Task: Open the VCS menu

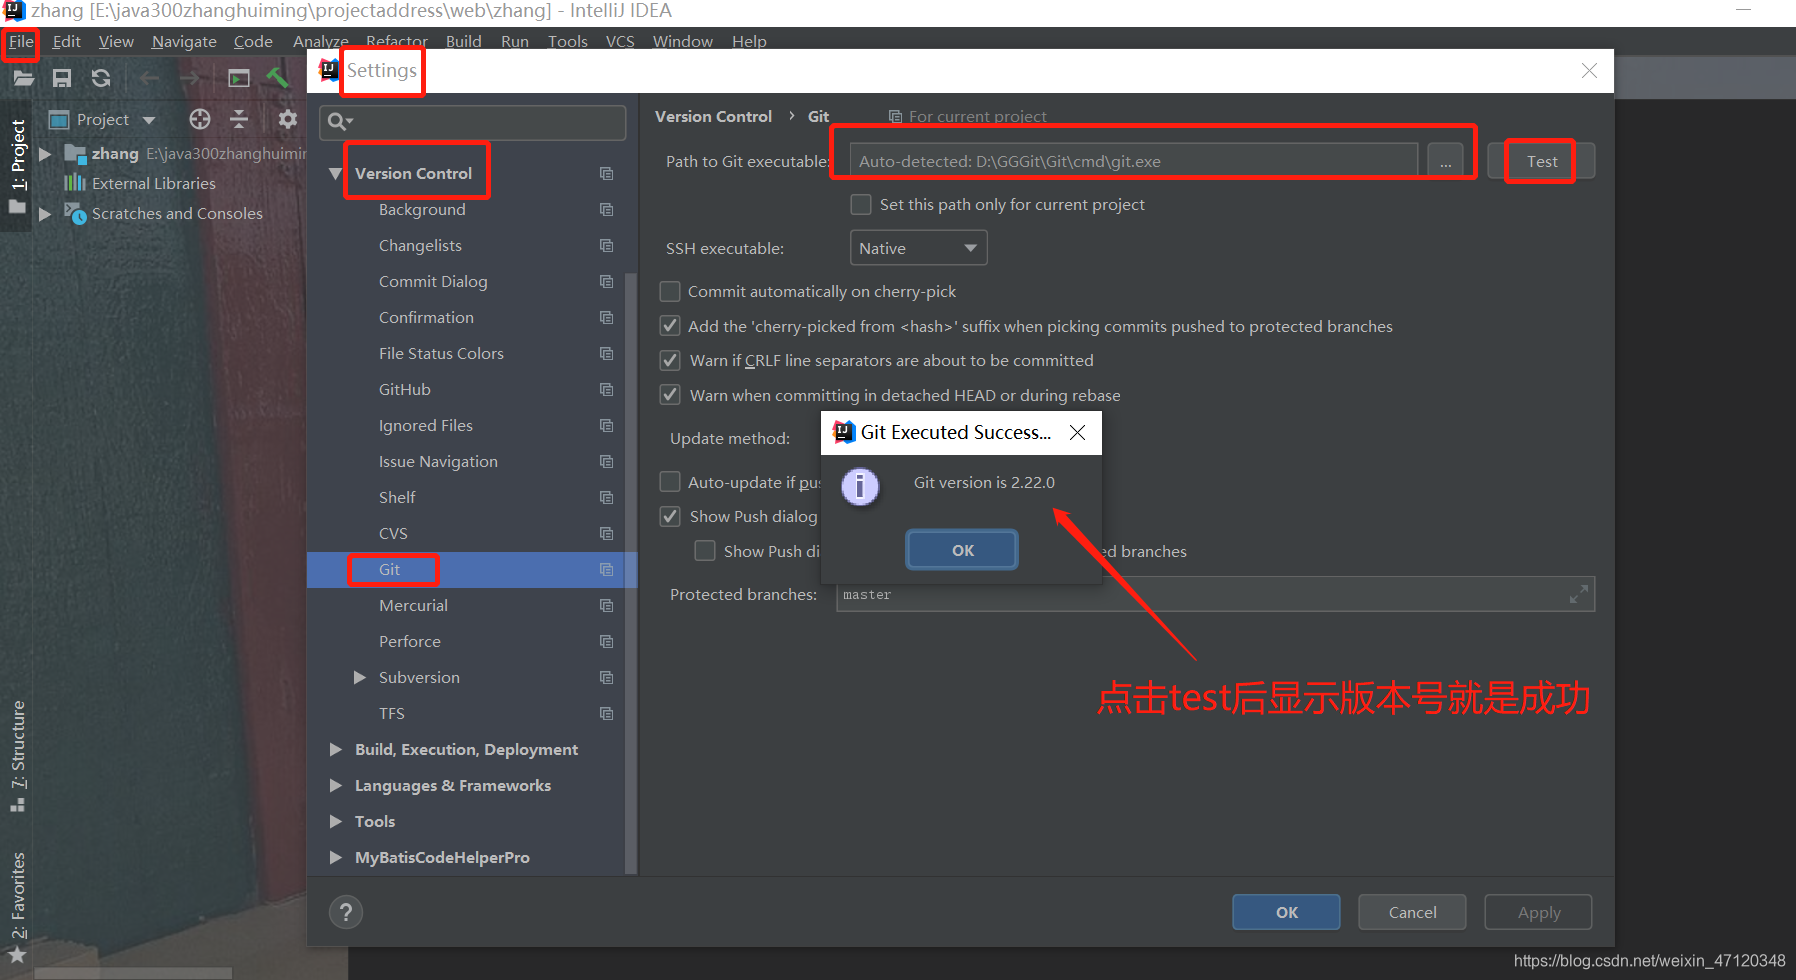Action: pos(620,41)
